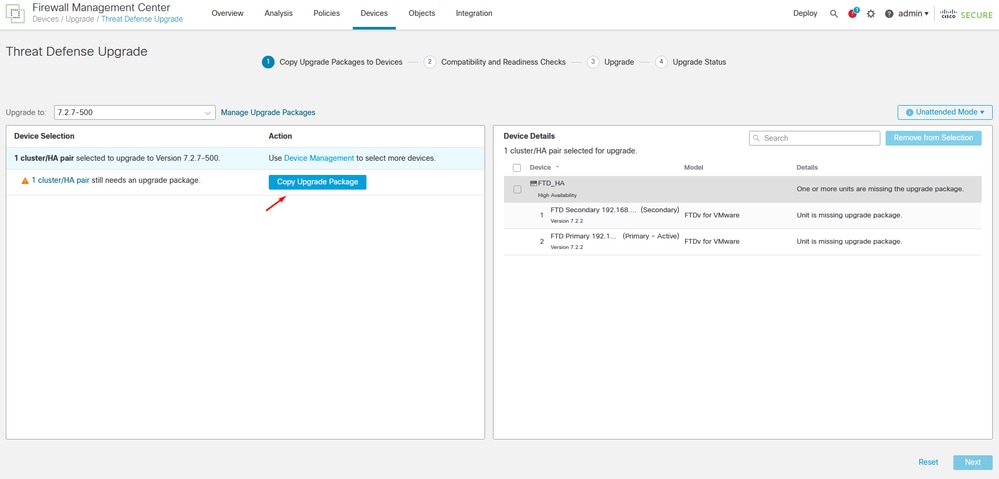The width and height of the screenshot is (999, 479).
Task: Select the FTD Primary device row
Action: pyautogui.click(x=742, y=242)
